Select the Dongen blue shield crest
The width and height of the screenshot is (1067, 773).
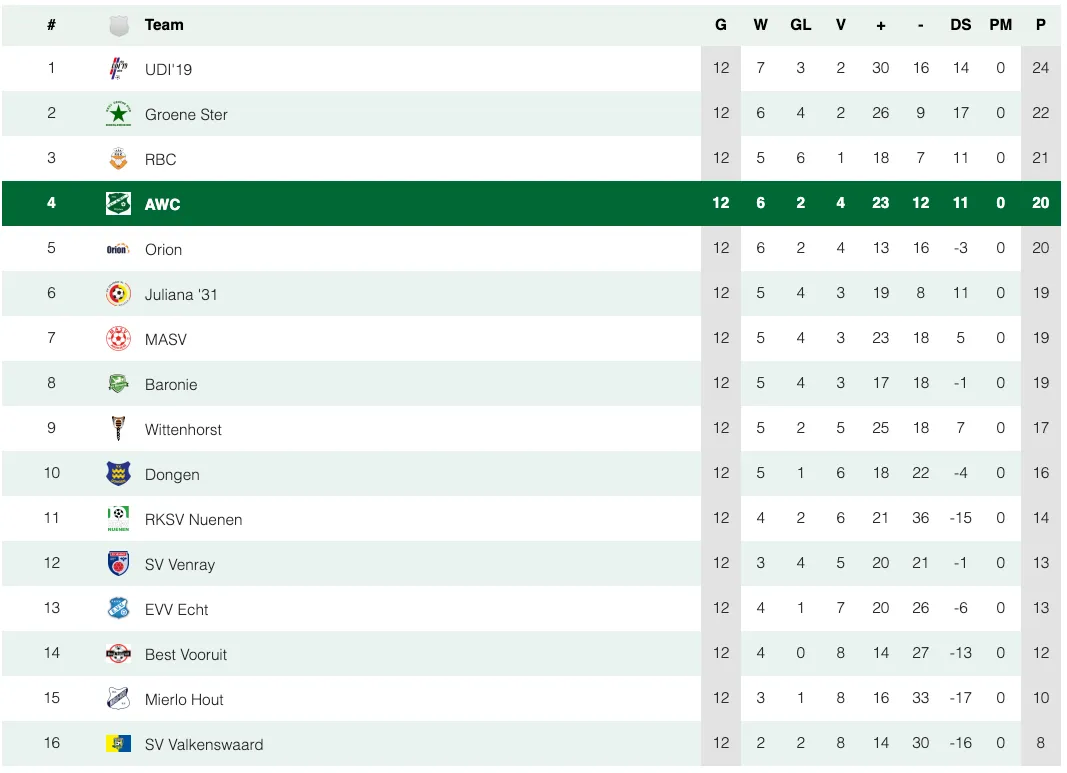point(118,474)
